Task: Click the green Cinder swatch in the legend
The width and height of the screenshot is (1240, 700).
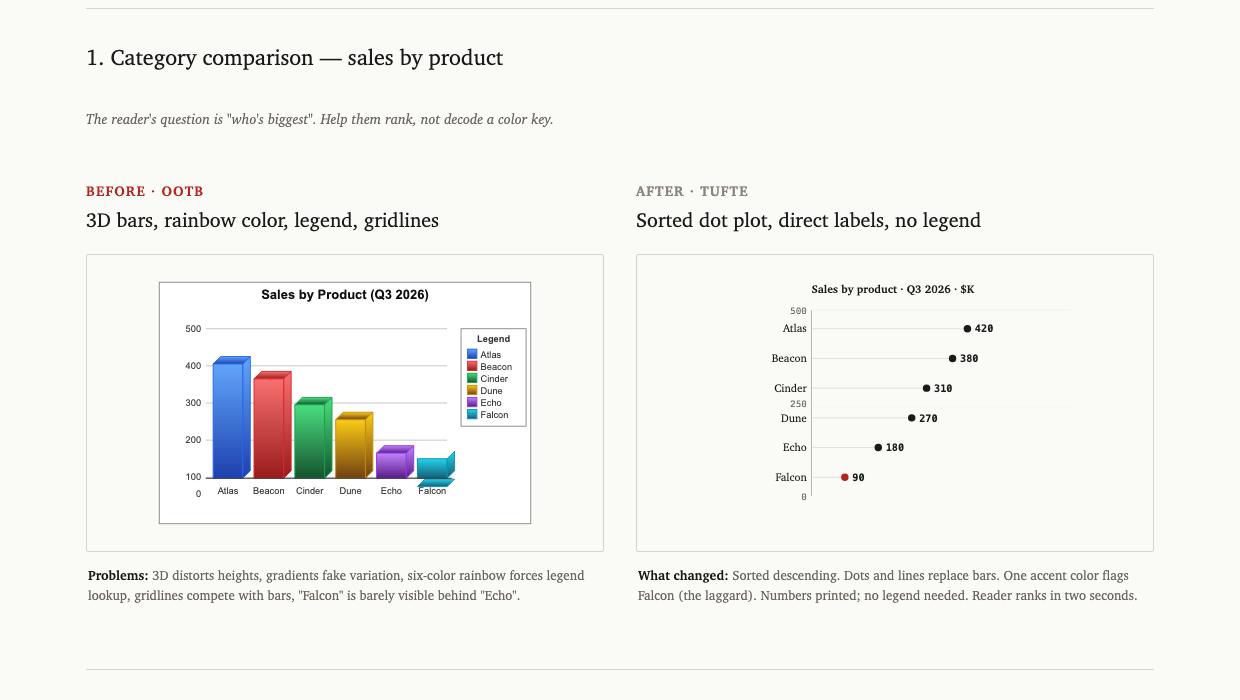Action: coord(472,378)
